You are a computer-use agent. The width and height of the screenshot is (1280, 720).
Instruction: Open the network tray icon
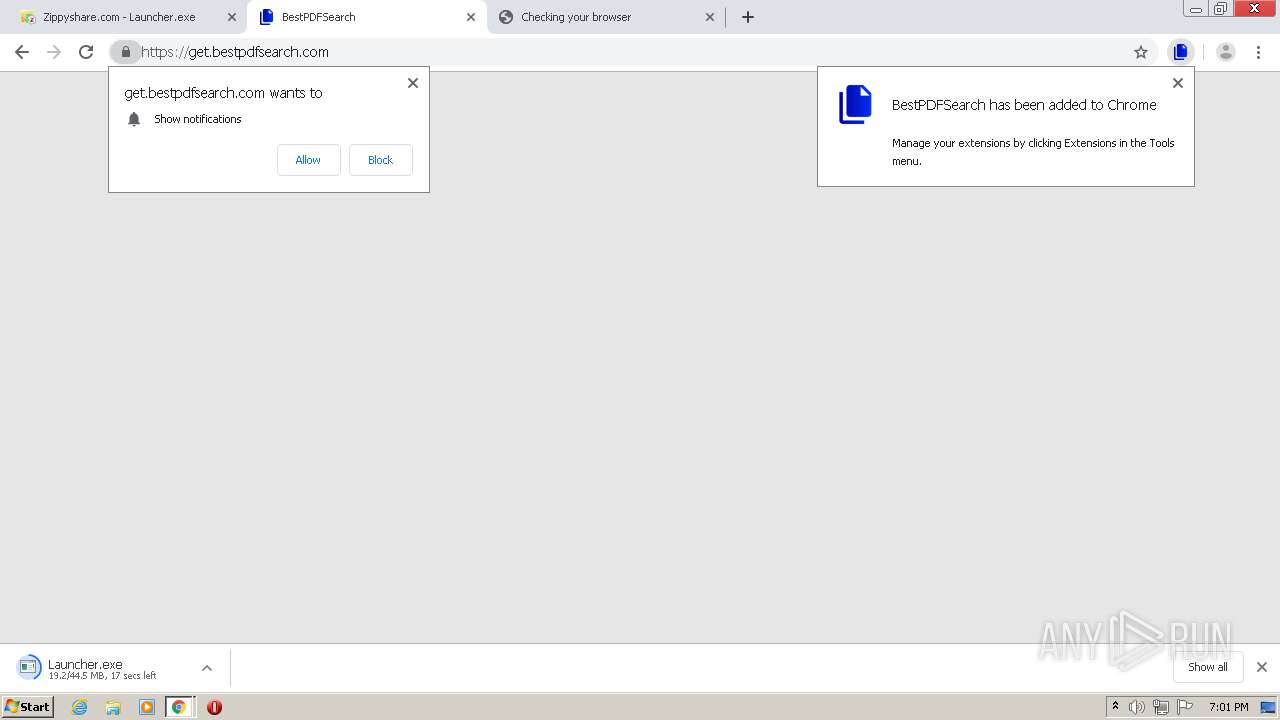tap(1161, 707)
